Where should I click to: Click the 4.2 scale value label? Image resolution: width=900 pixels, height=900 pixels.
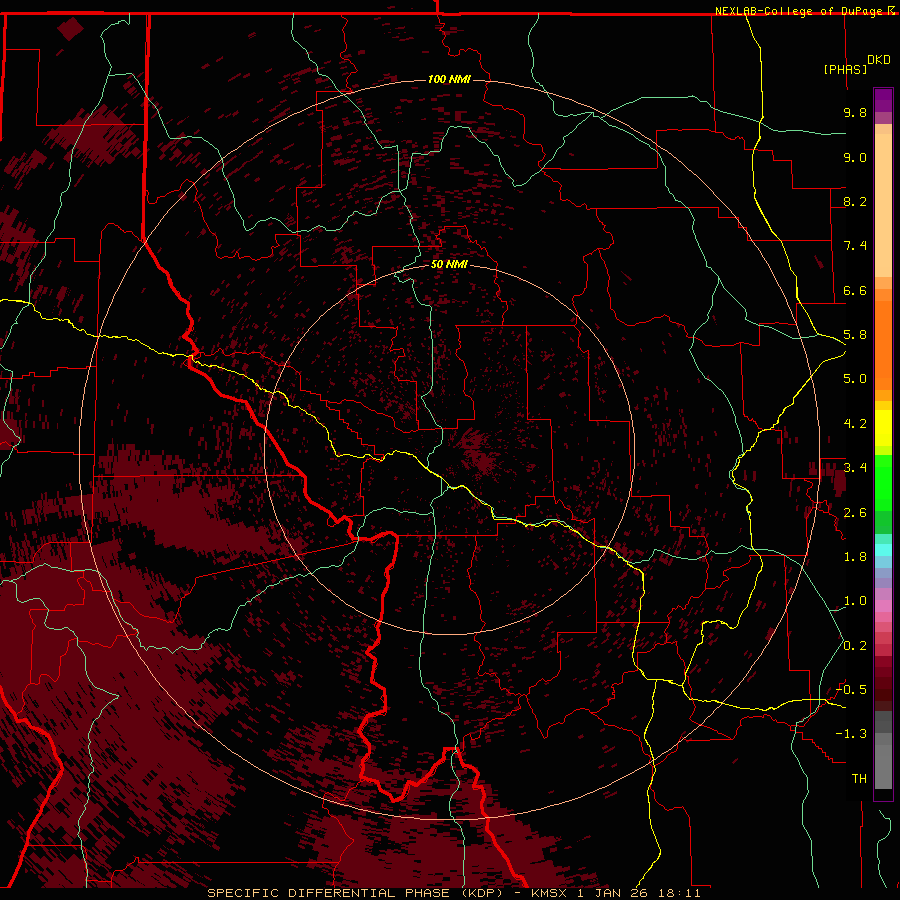pos(855,424)
